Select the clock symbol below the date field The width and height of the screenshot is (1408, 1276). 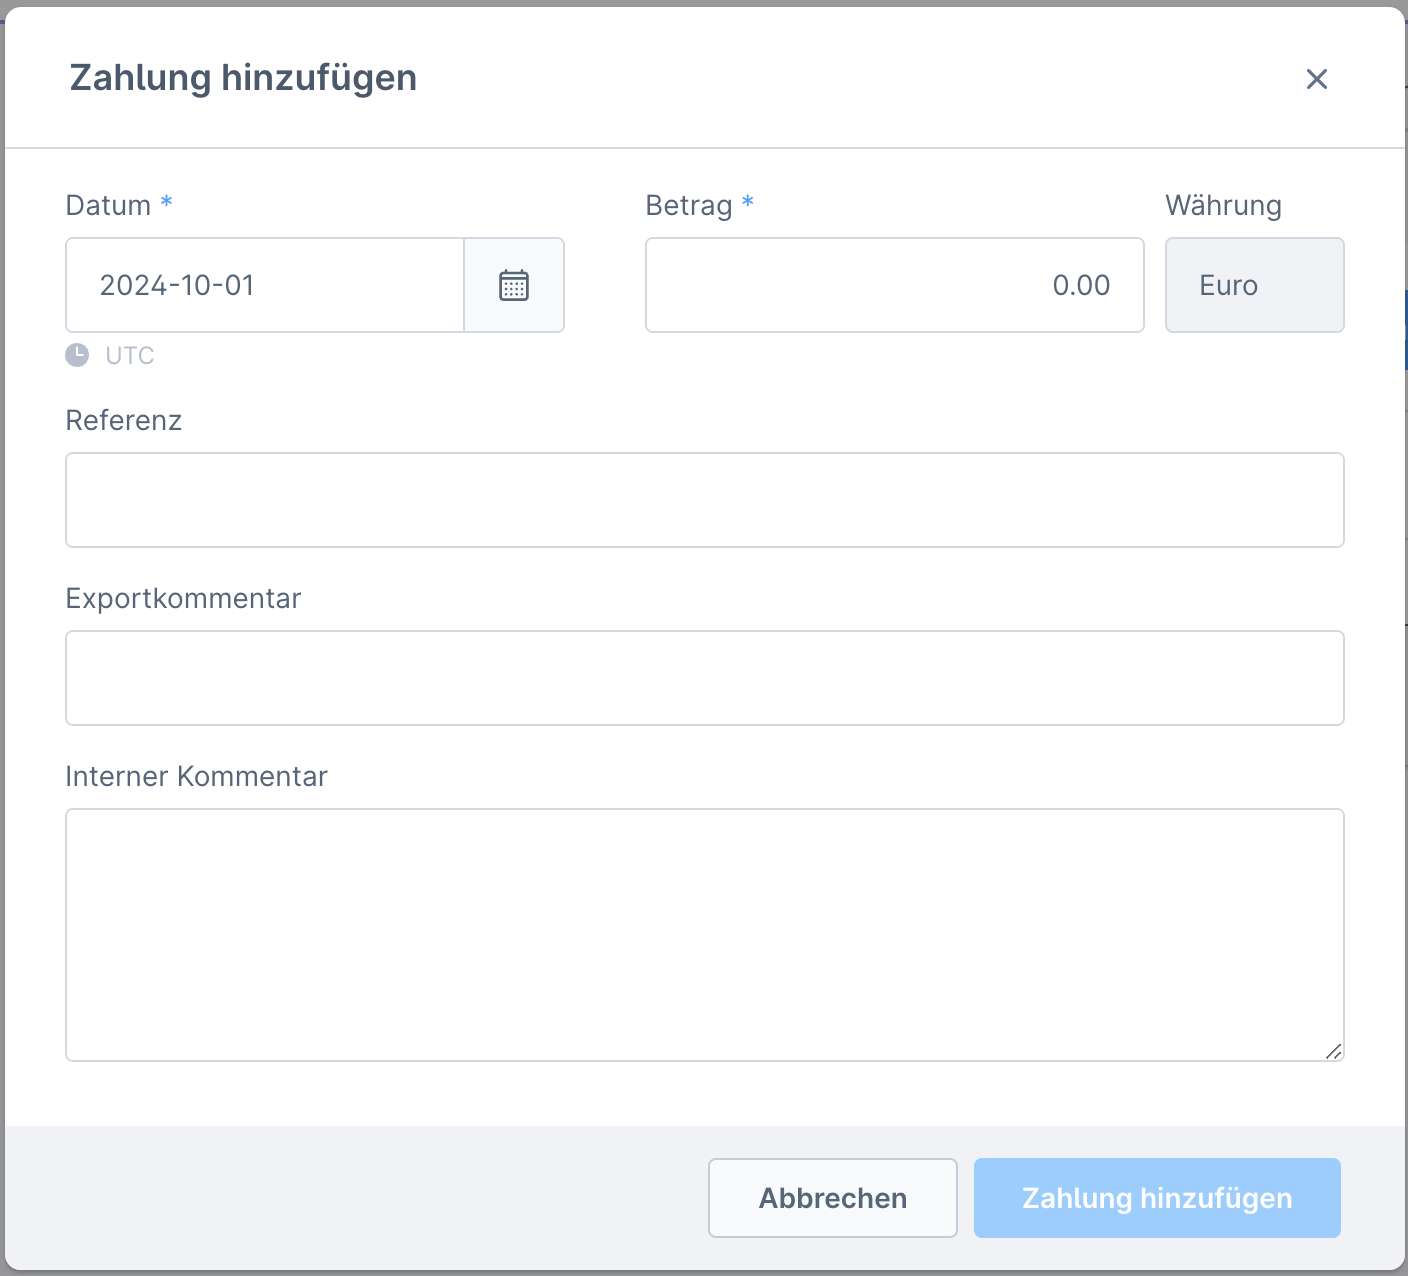pos(79,355)
